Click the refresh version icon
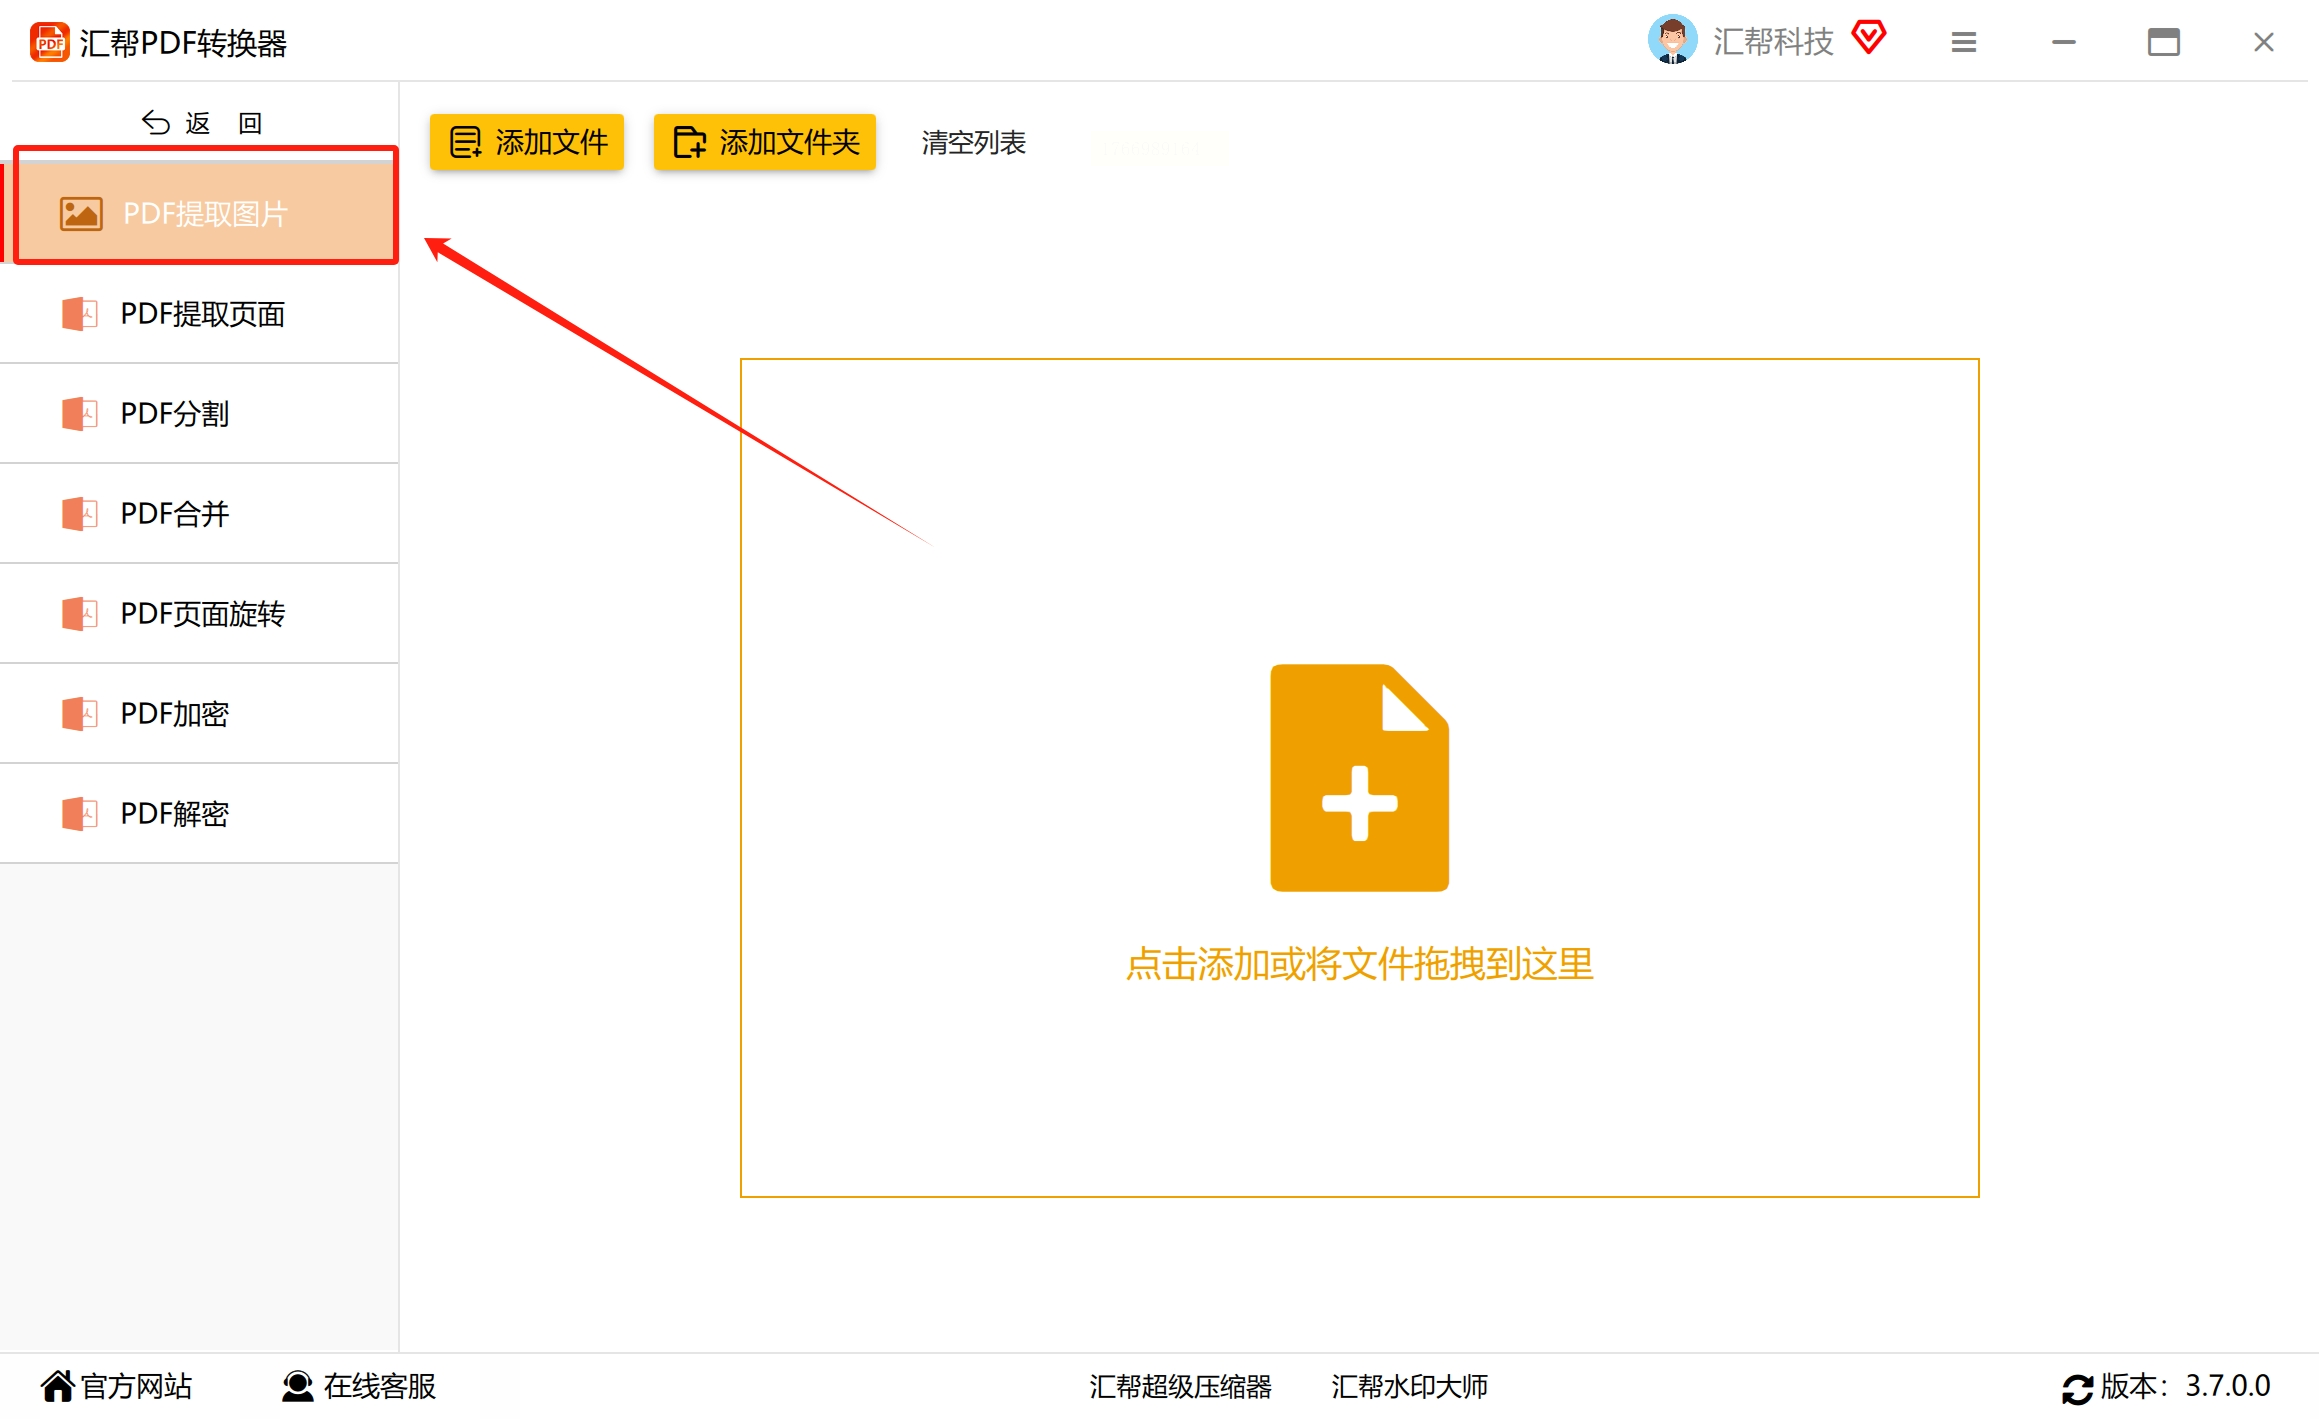Viewport: 2319px width, 1419px height. (x=2077, y=1388)
